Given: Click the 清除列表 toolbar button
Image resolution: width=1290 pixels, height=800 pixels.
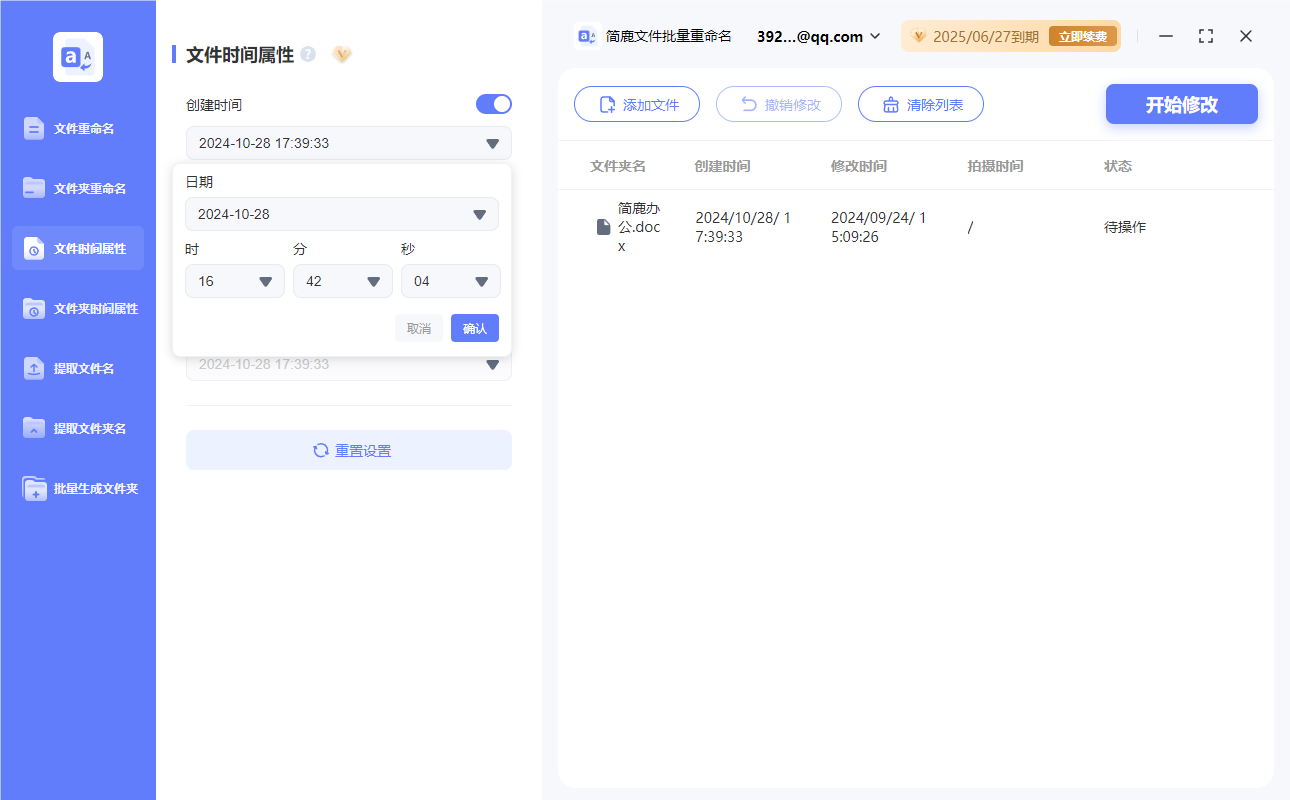Looking at the screenshot, I should pyautogui.click(x=920, y=104).
